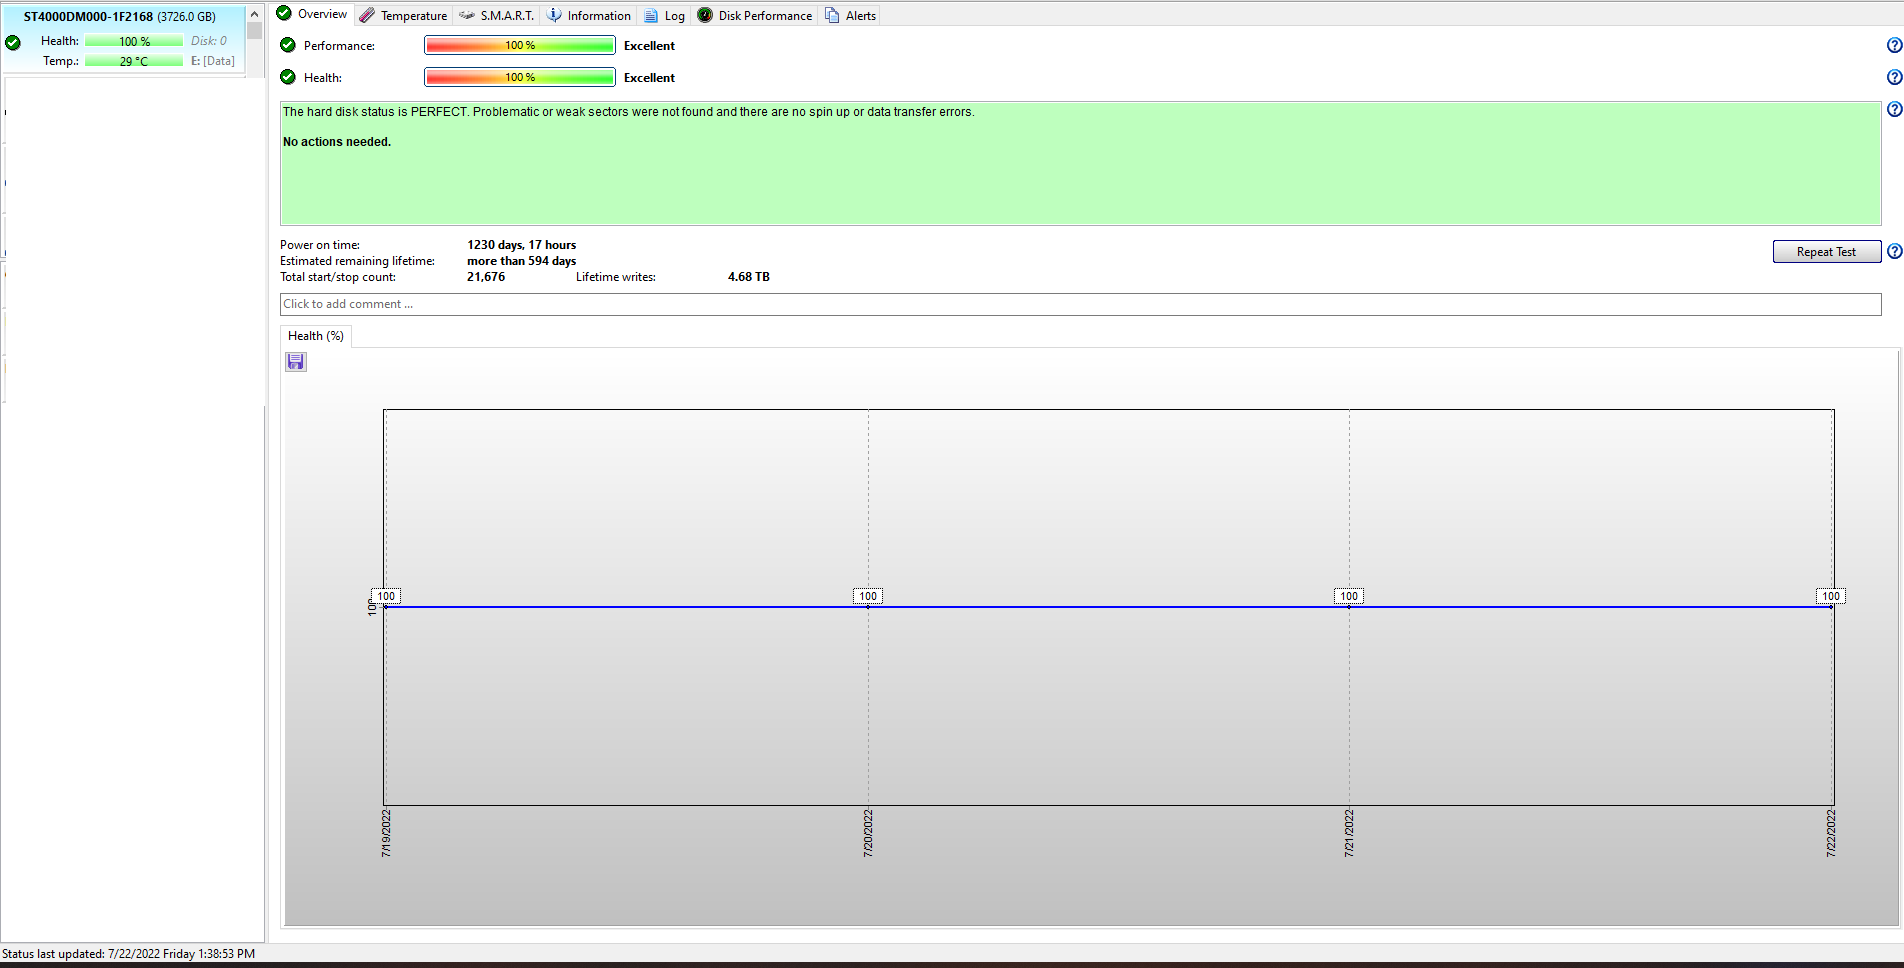1904x968 pixels.
Task: Click the disk list scrollbar up arrow
Action: pyautogui.click(x=254, y=14)
